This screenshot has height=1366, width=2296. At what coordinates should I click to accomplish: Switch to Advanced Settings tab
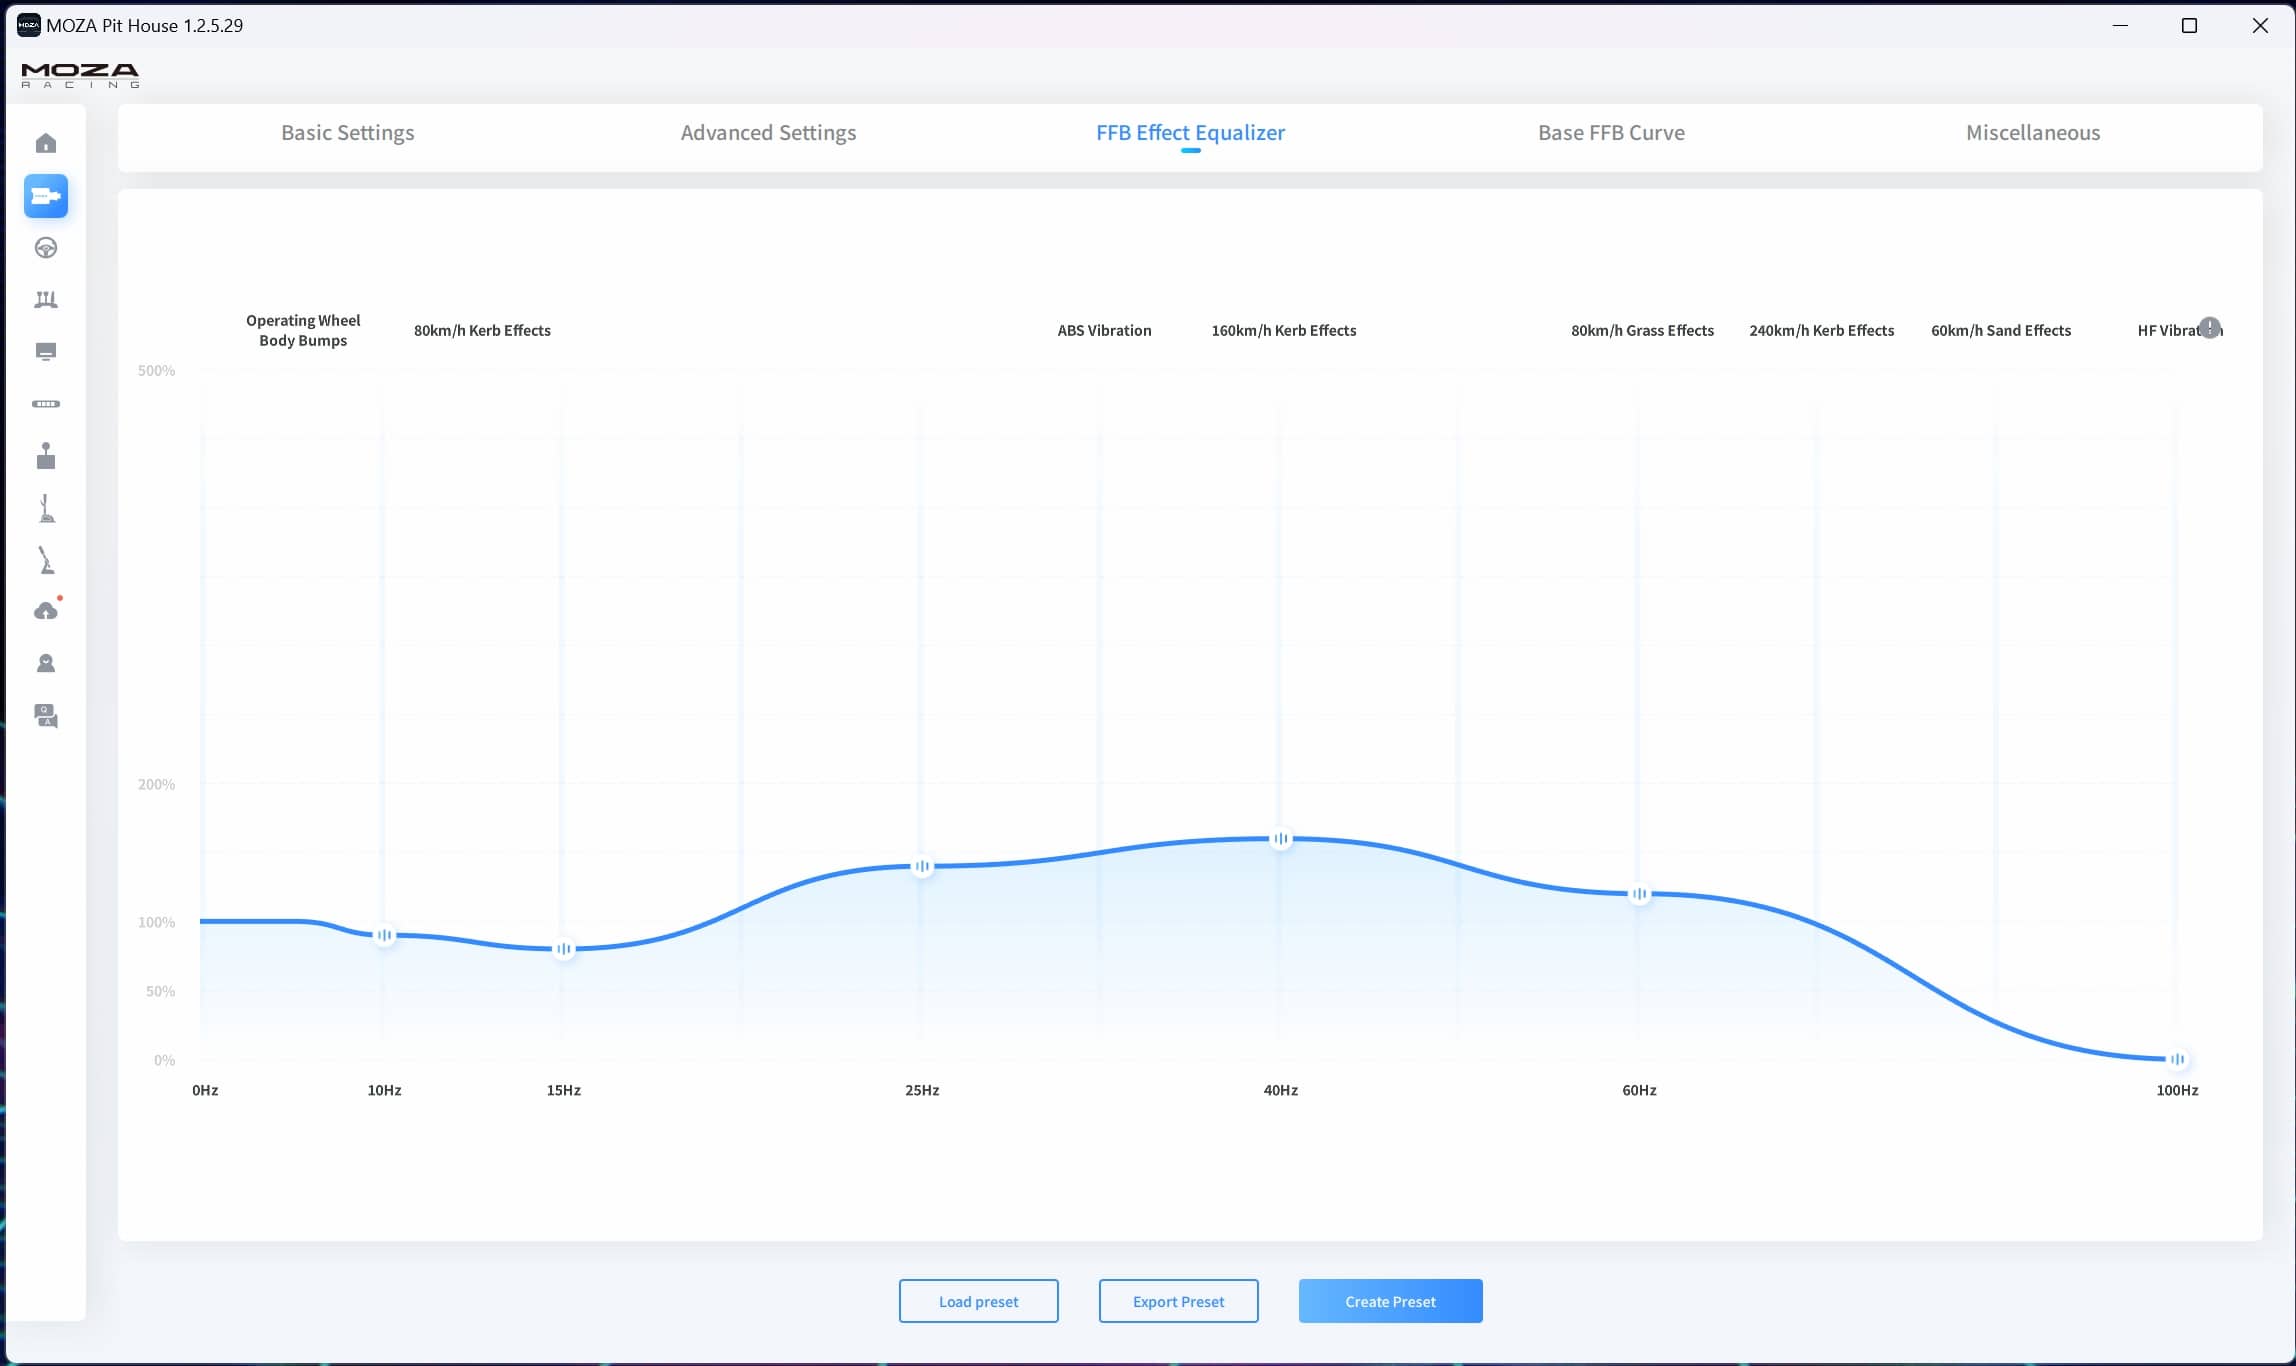tap(768, 133)
